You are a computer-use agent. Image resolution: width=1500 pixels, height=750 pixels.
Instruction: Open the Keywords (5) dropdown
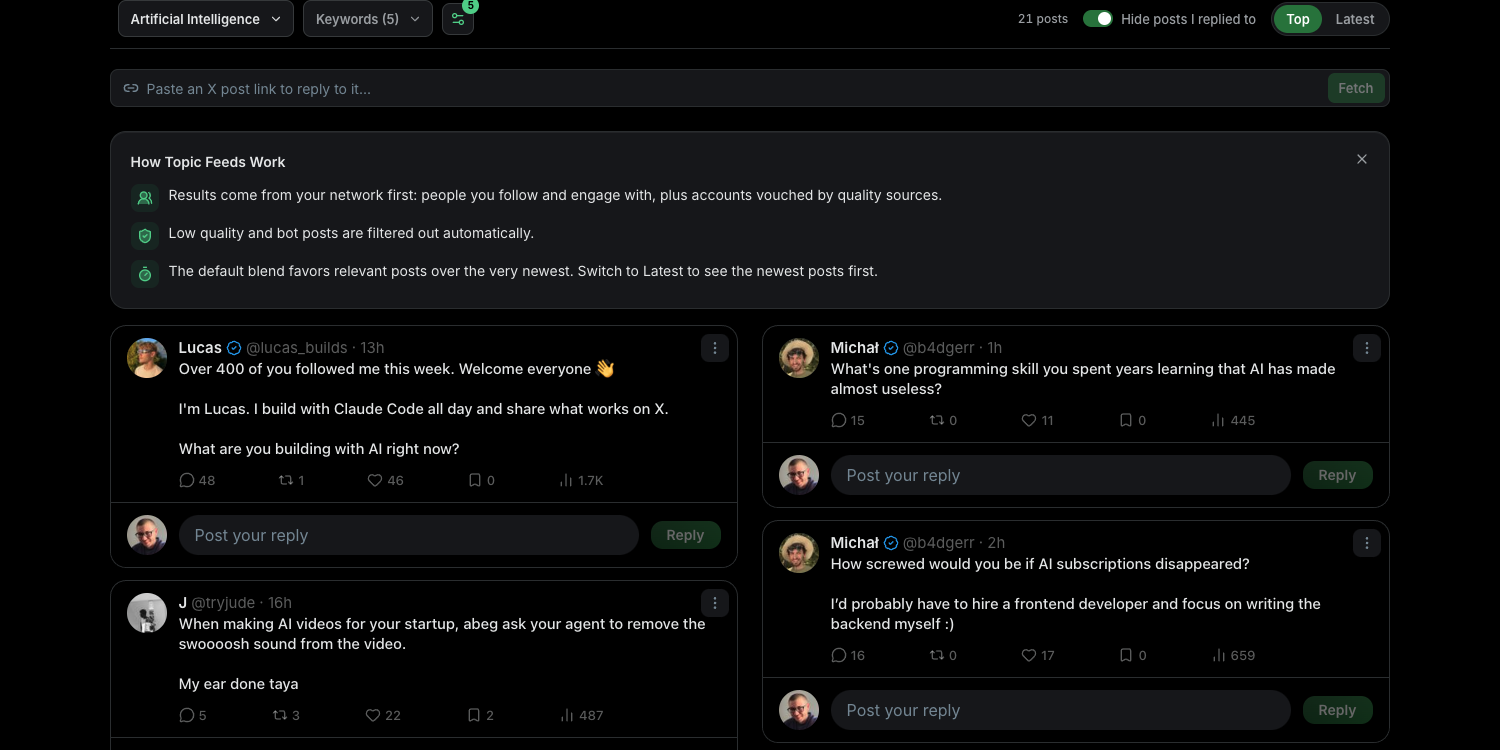(x=368, y=19)
